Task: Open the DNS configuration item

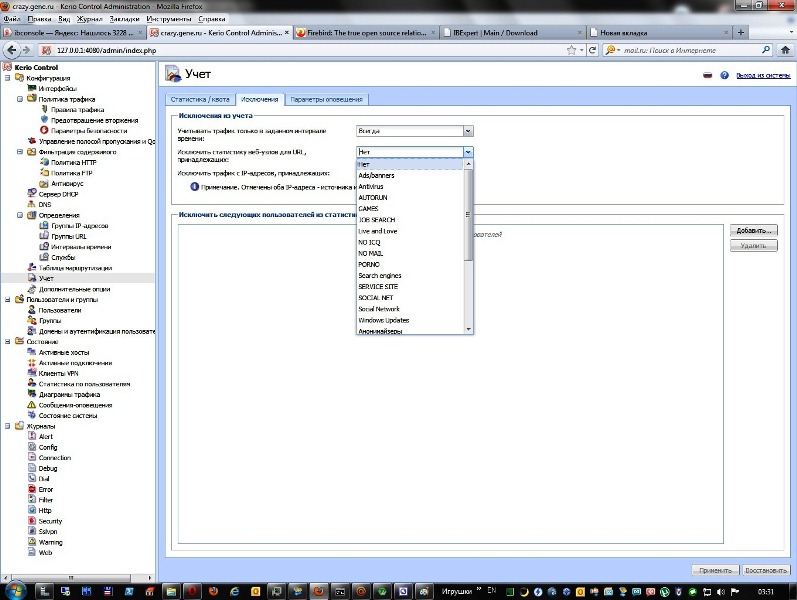Action: click(x=45, y=204)
